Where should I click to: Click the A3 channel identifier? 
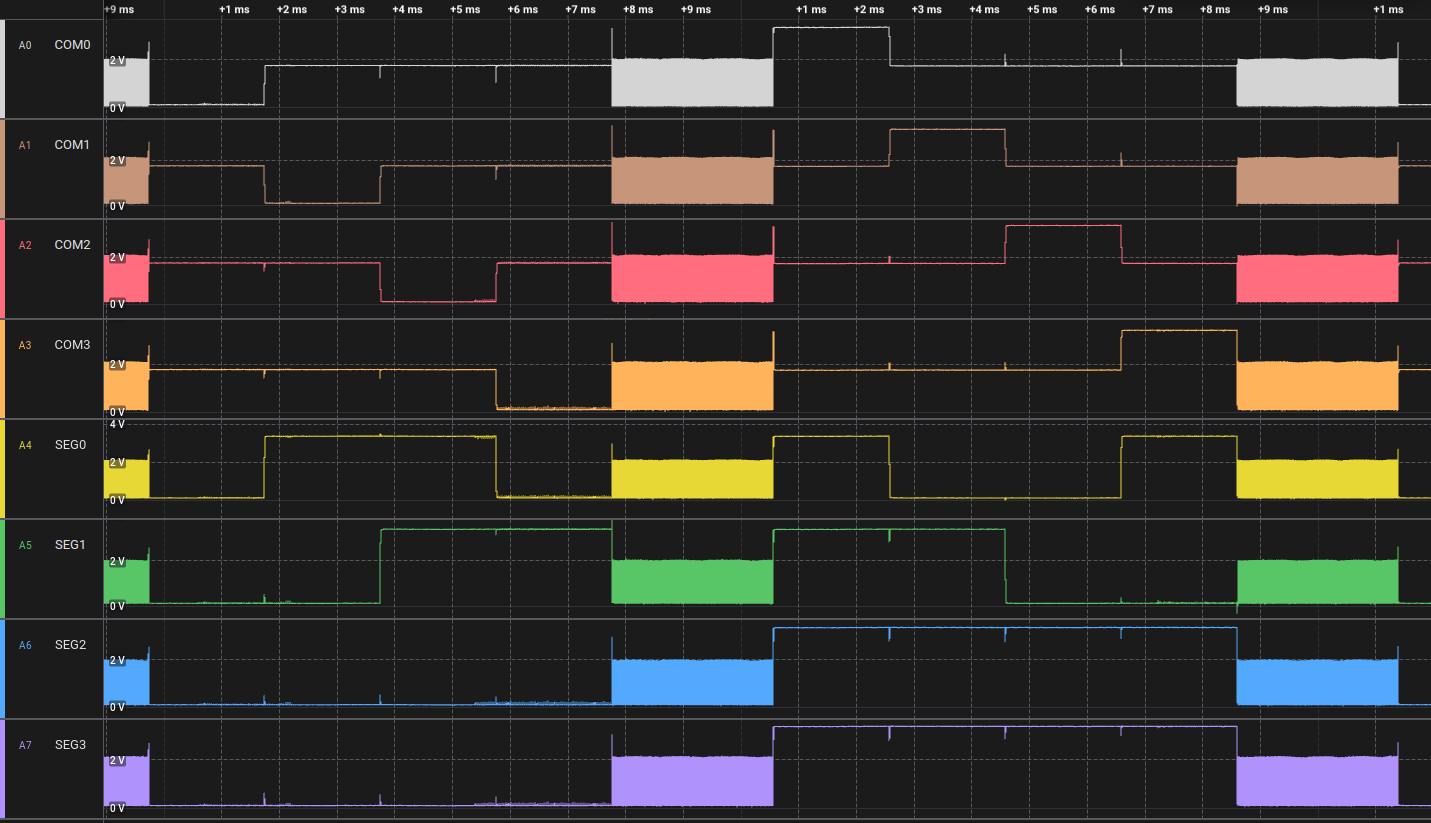25,345
